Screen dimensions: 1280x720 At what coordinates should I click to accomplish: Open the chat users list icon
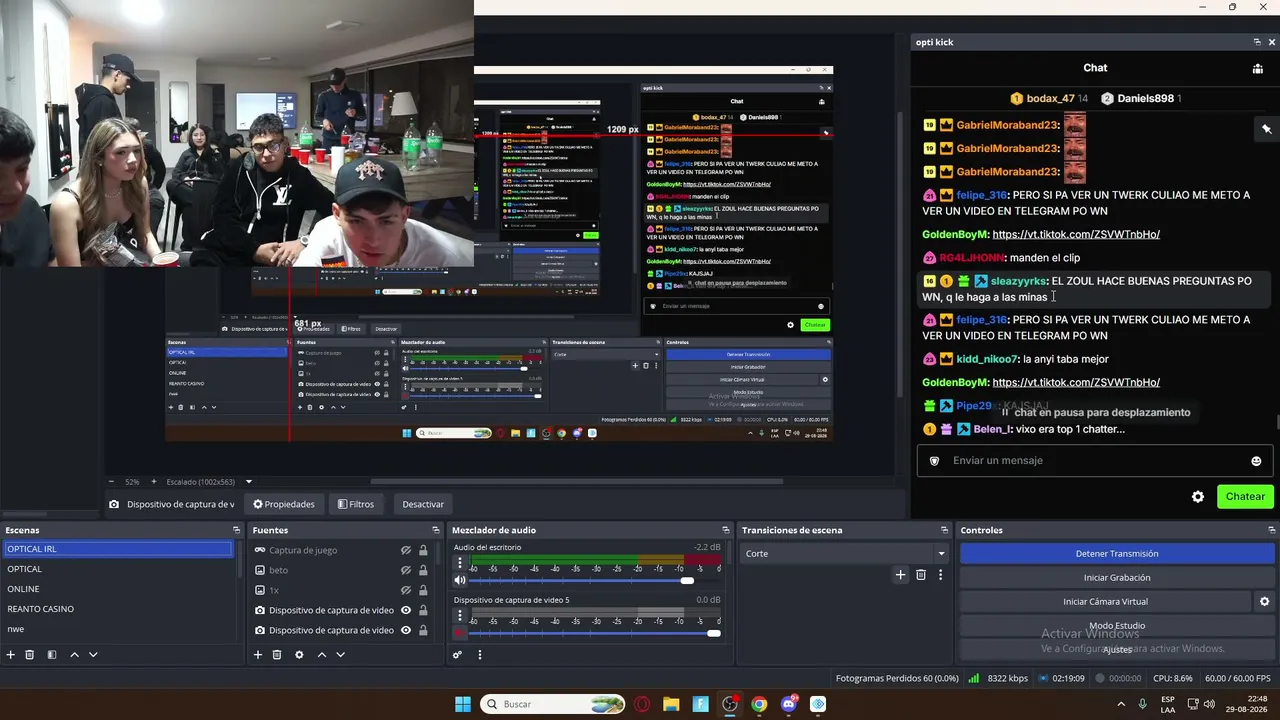coord(1257,69)
